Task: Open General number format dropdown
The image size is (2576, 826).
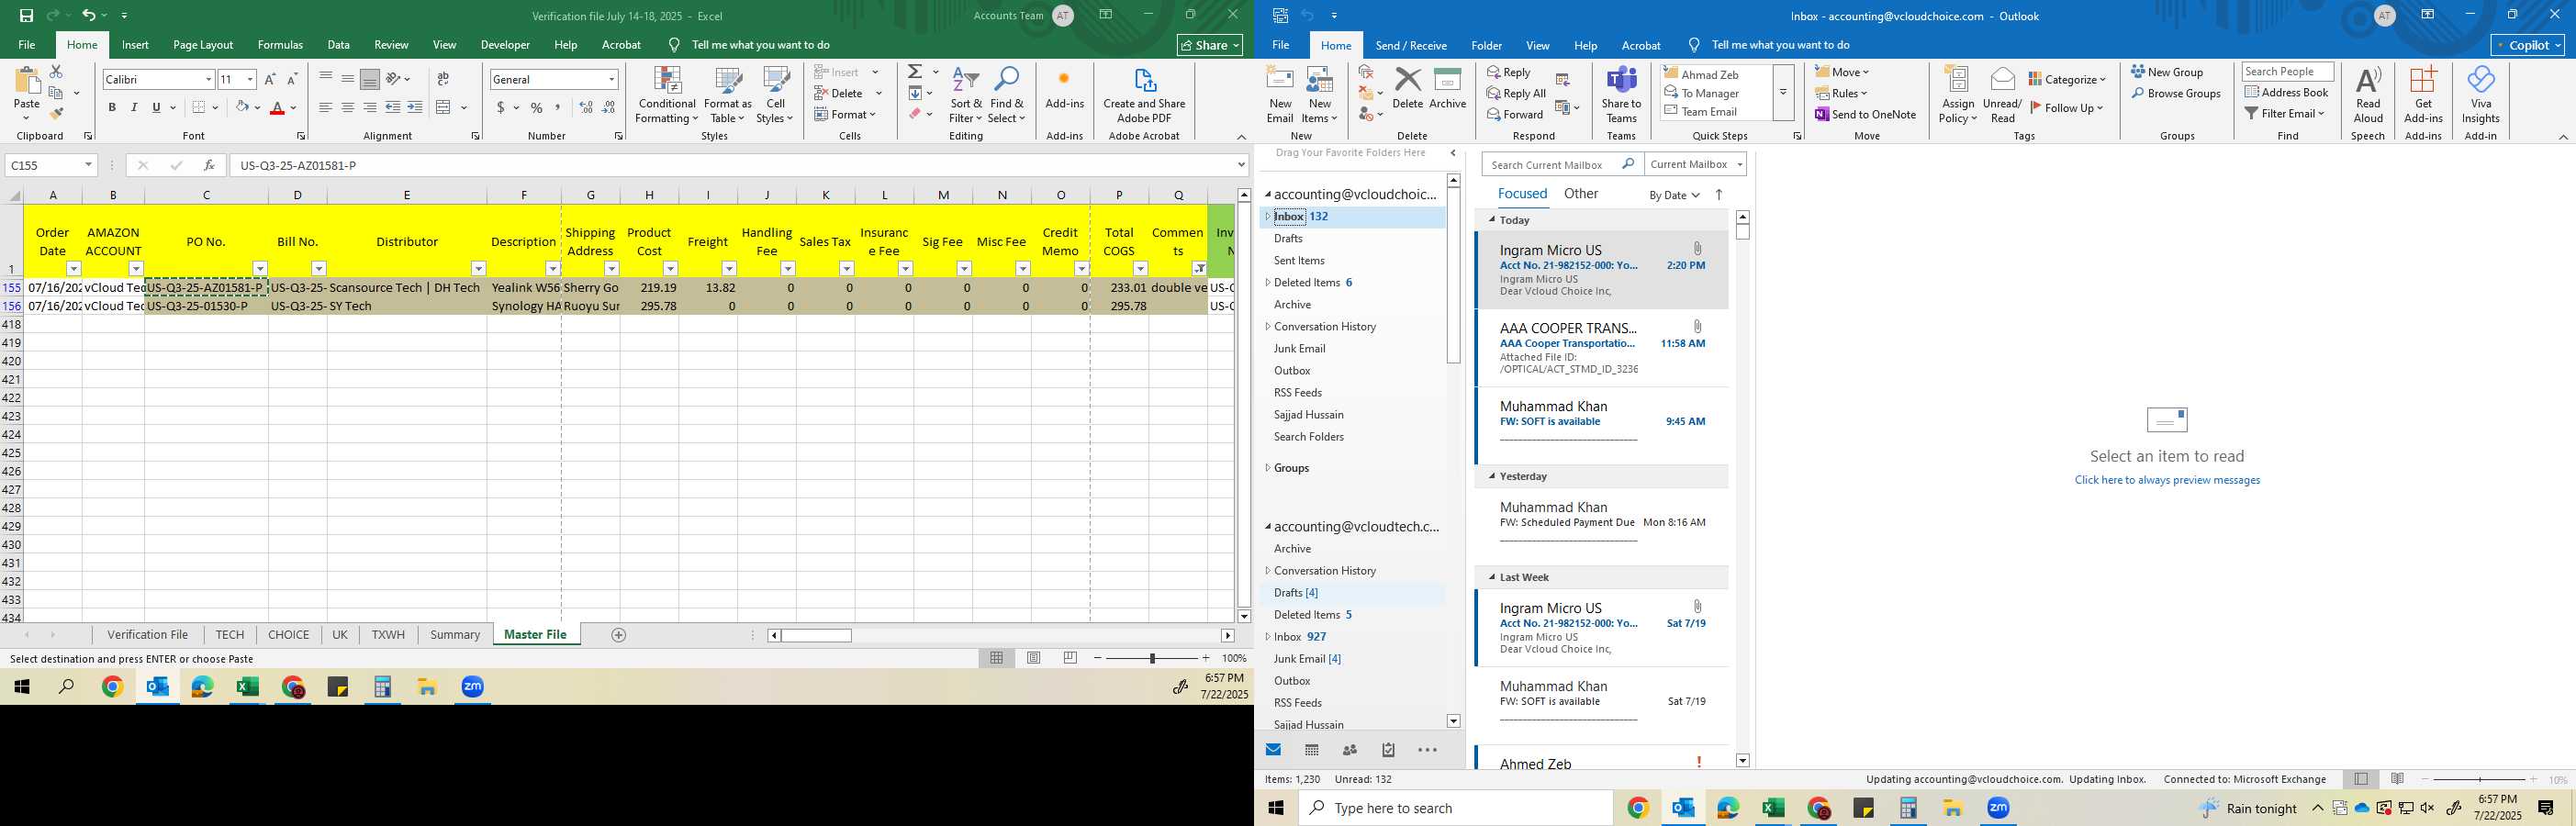Action: pos(611,79)
